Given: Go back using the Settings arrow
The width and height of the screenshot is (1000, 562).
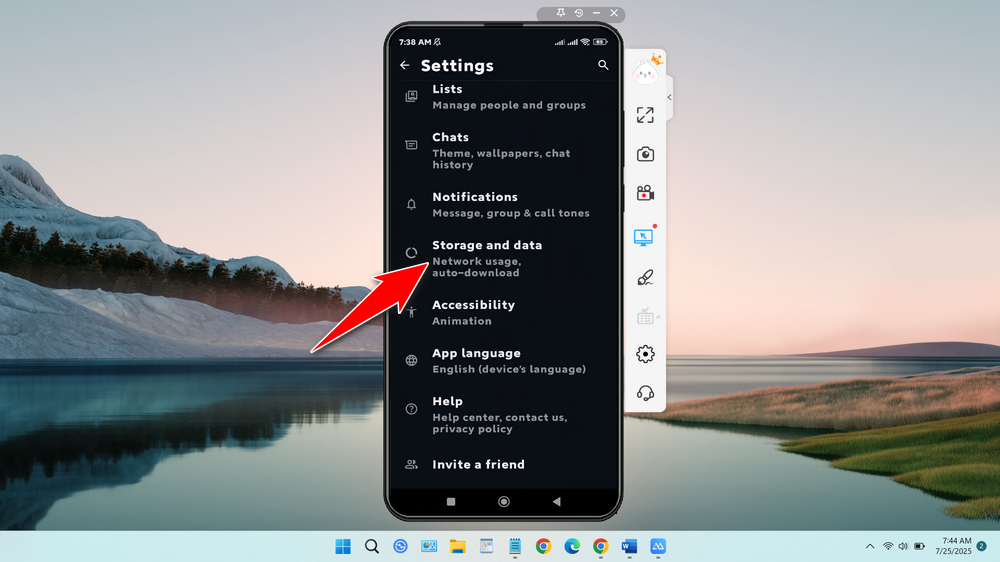Looking at the screenshot, I should (404, 65).
